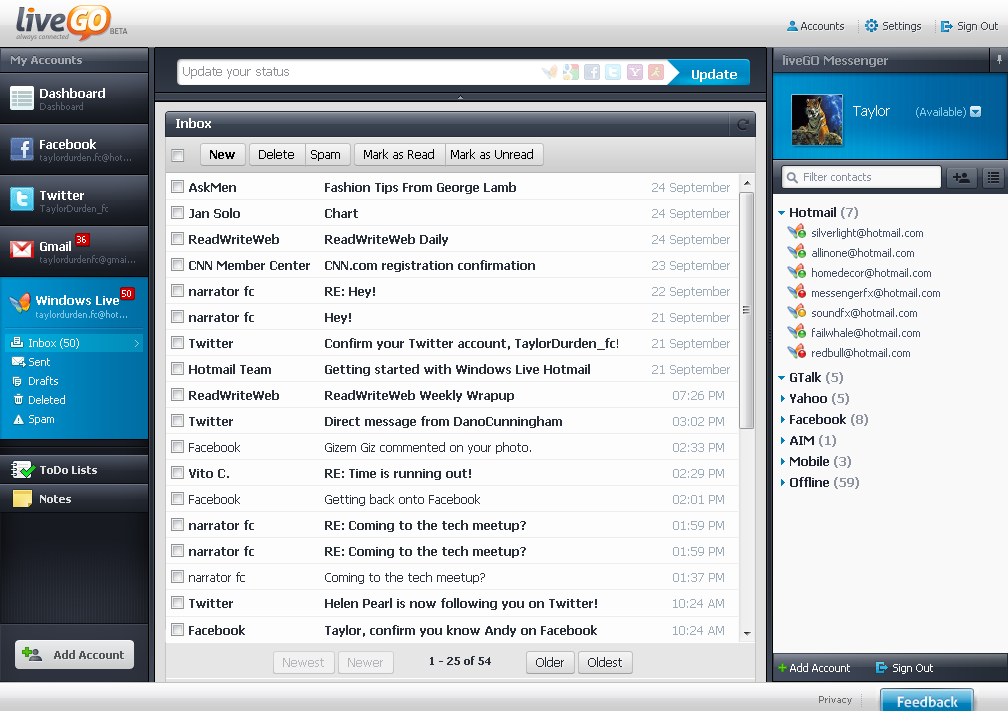1008x711 pixels.
Task: Select checkbox for Helen Pearl Twitter message
Action: tap(178, 602)
